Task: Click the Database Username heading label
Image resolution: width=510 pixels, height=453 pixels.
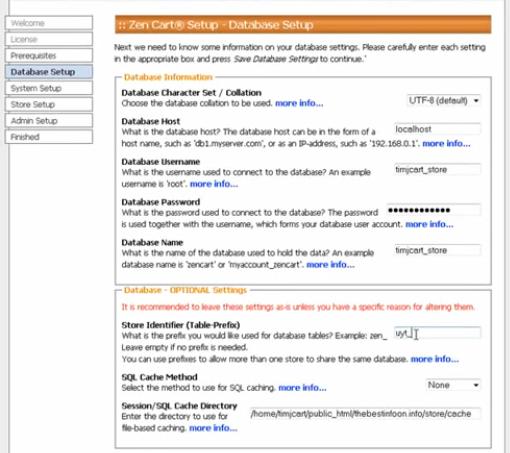Action: pyautogui.click(x=161, y=162)
